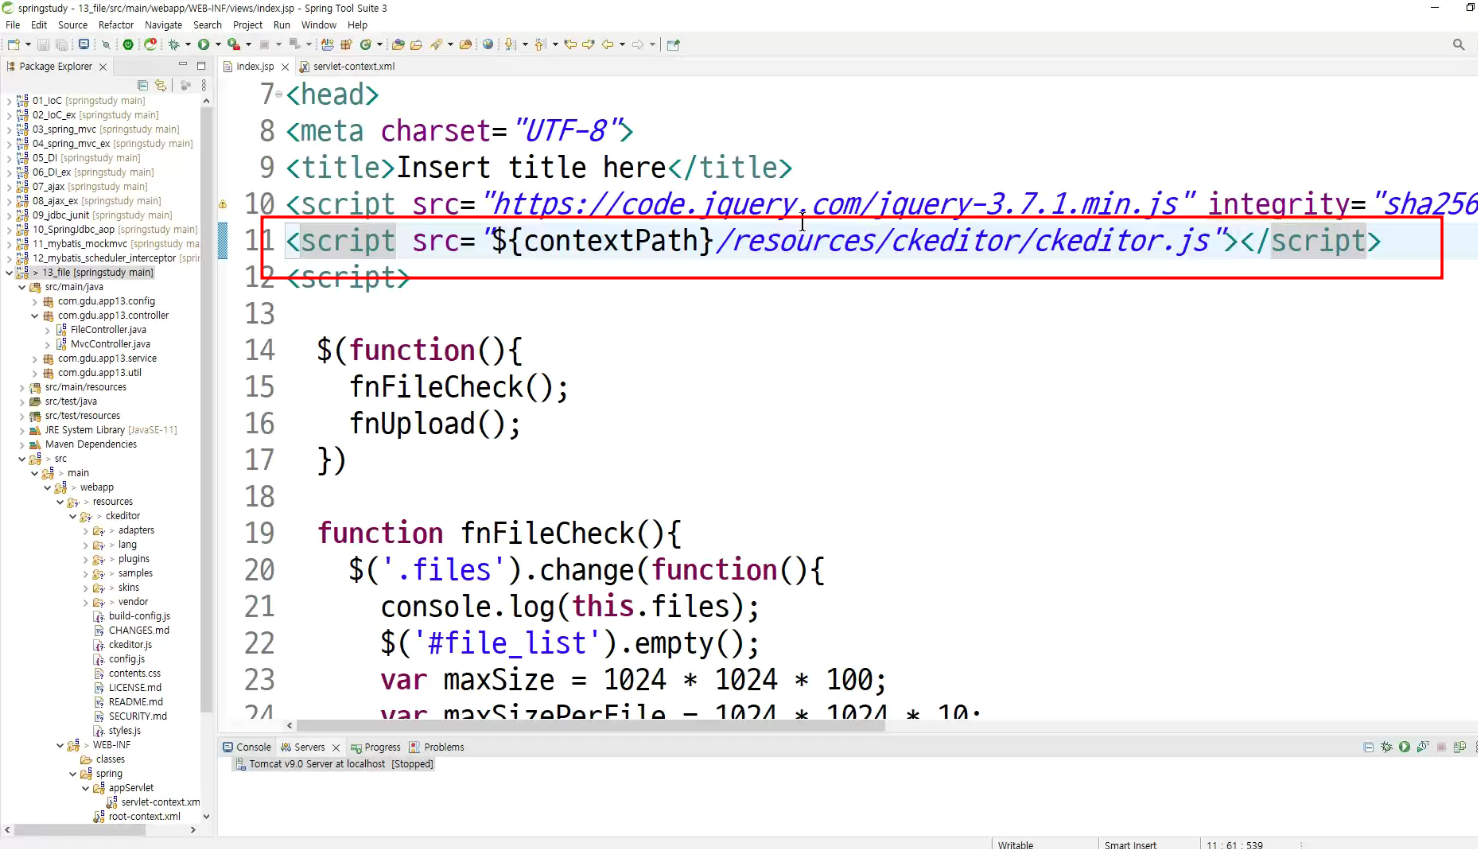Collapse the ckeditor folder
This screenshot has height=849, width=1478.
73,516
